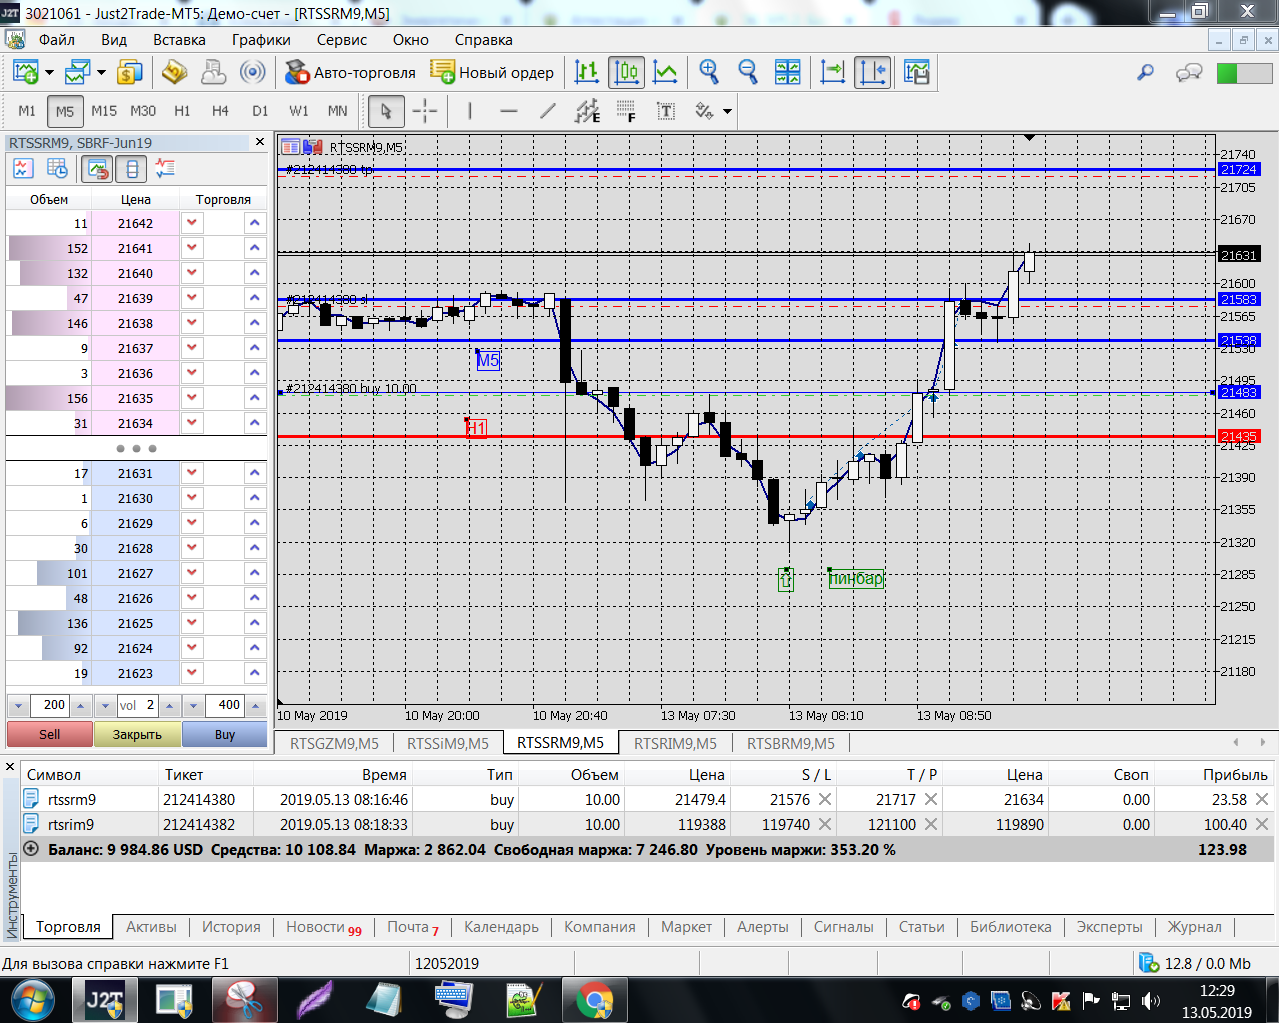This screenshot has height=1023, width=1279.
Task: Select the text label tool
Action: click(666, 111)
